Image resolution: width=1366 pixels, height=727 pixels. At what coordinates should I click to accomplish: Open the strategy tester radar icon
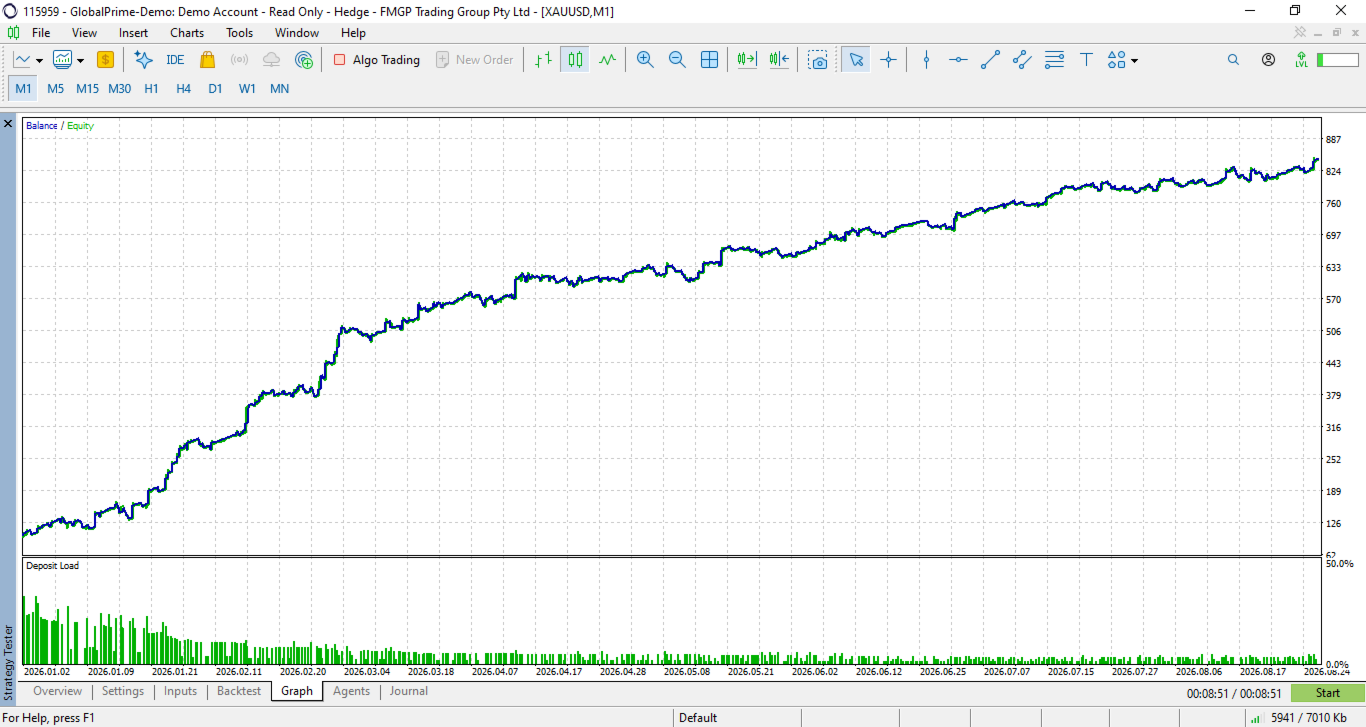click(304, 60)
